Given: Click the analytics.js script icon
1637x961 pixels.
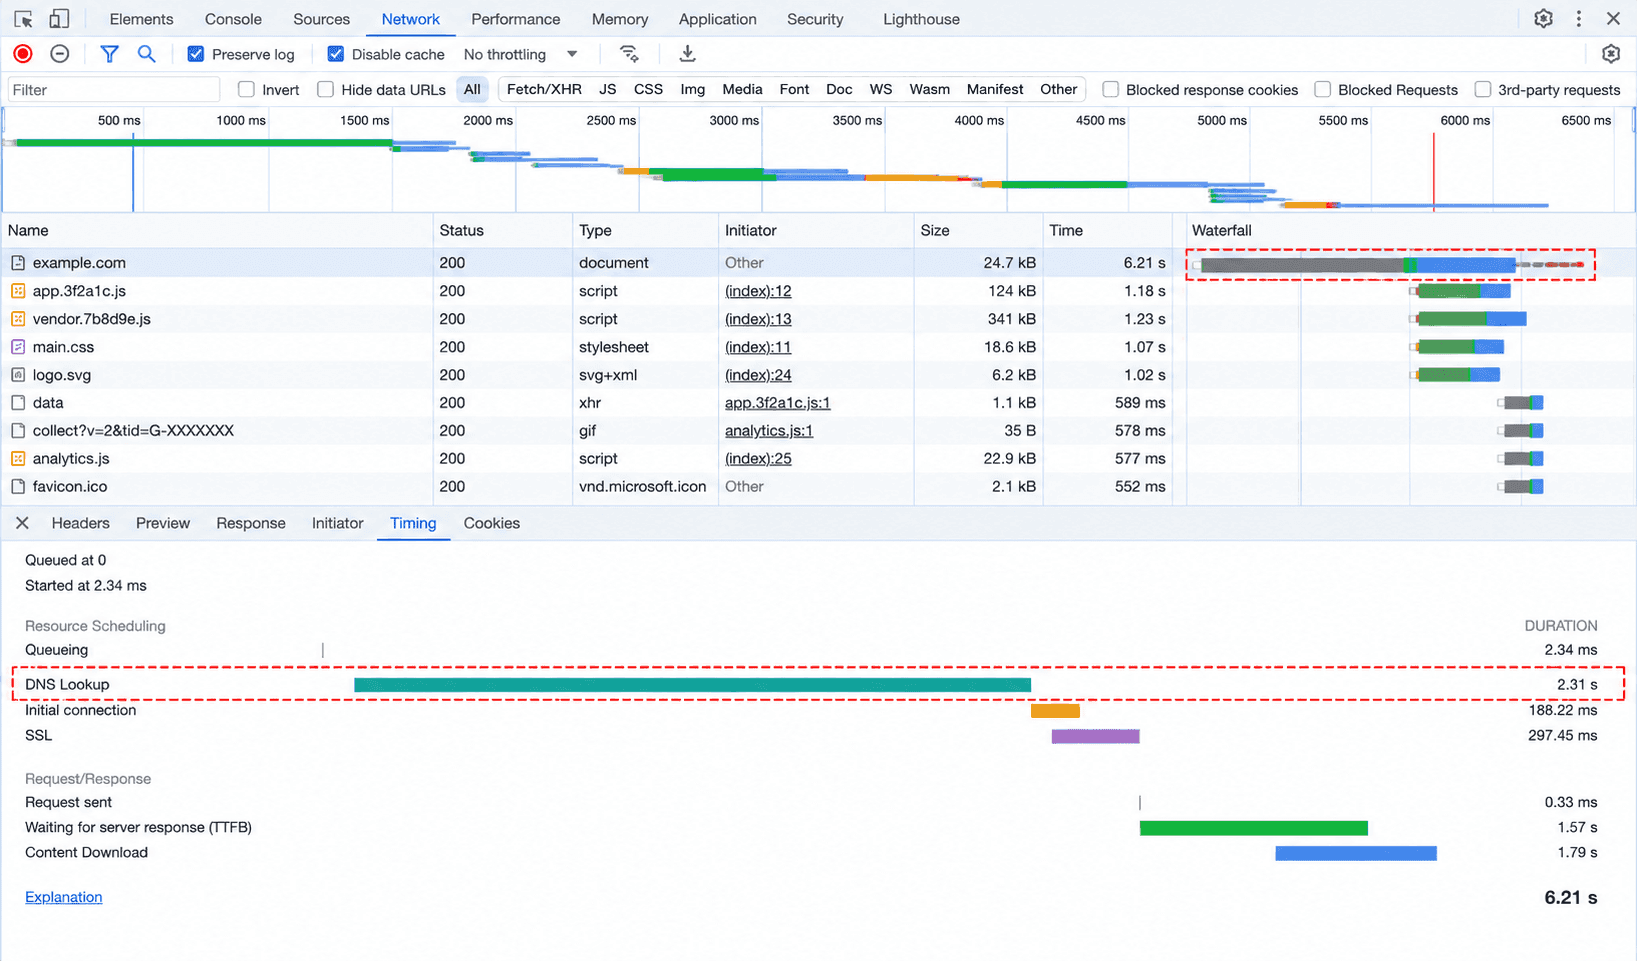Looking at the screenshot, I should 18,459.
